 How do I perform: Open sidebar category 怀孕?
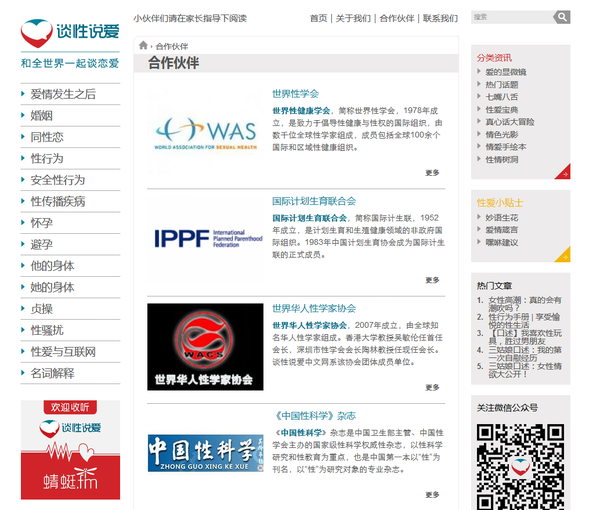click(41, 223)
